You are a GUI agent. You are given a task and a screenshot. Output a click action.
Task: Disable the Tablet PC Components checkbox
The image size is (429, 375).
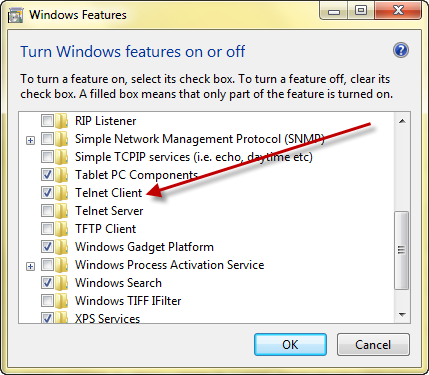tap(47, 175)
